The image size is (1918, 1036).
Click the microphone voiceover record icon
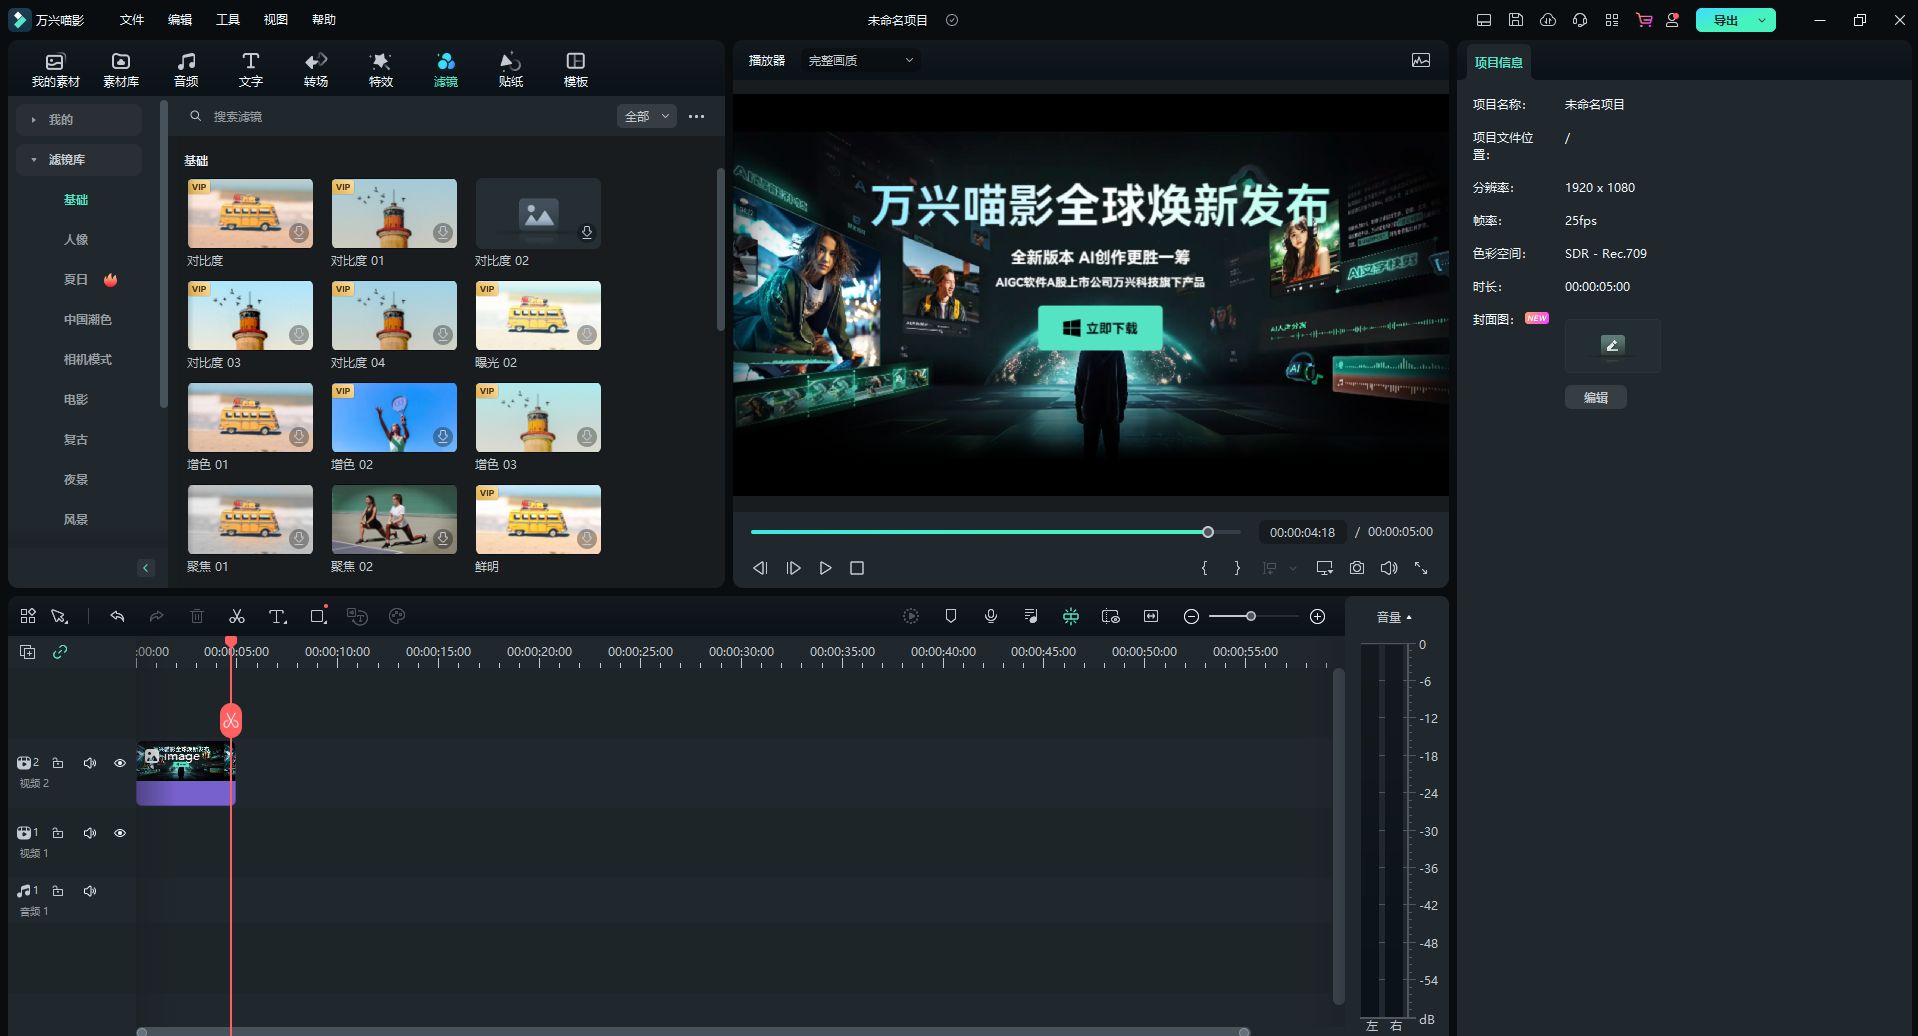click(x=991, y=616)
